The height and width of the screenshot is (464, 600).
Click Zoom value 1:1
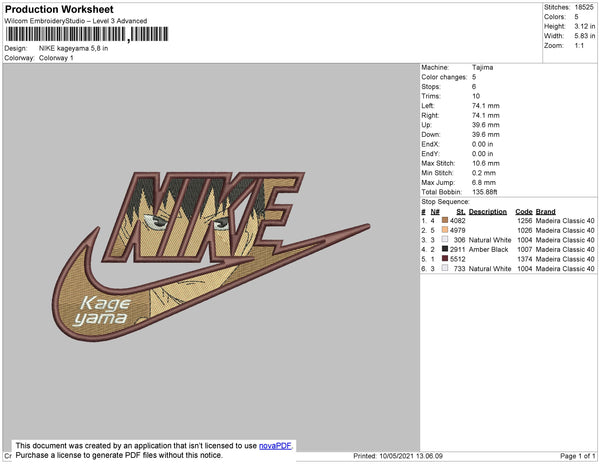coord(579,46)
